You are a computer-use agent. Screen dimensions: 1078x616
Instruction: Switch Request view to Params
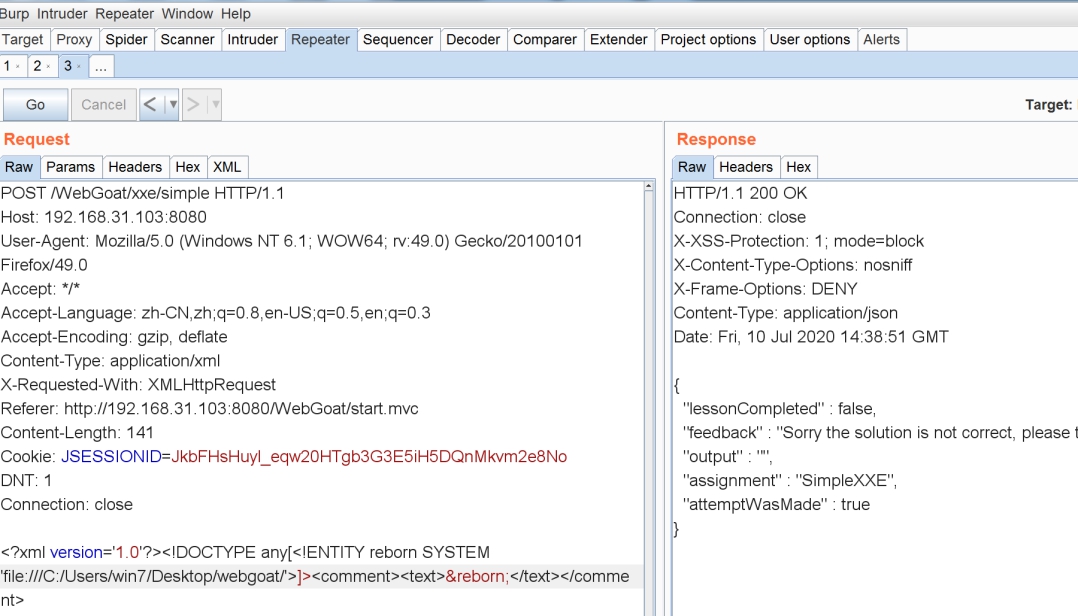[x=71, y=167]
